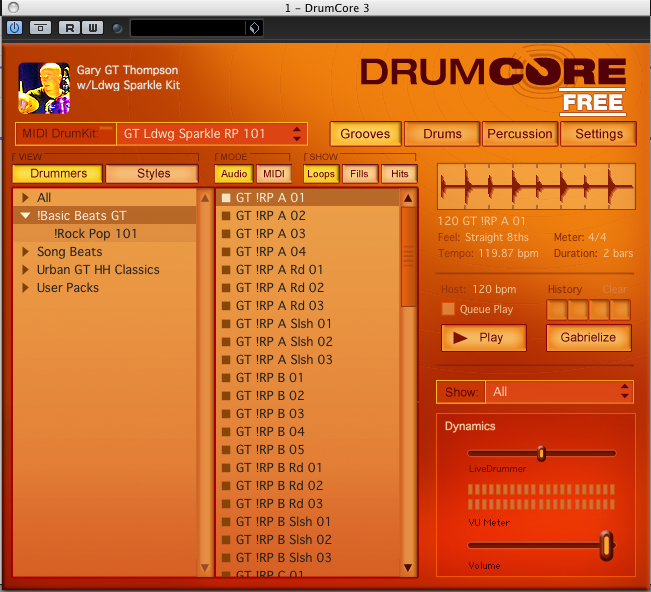Viewport: 651px width, 592px height.
Task: Open the Show All dropdown
Action: [x=559, y=392]
